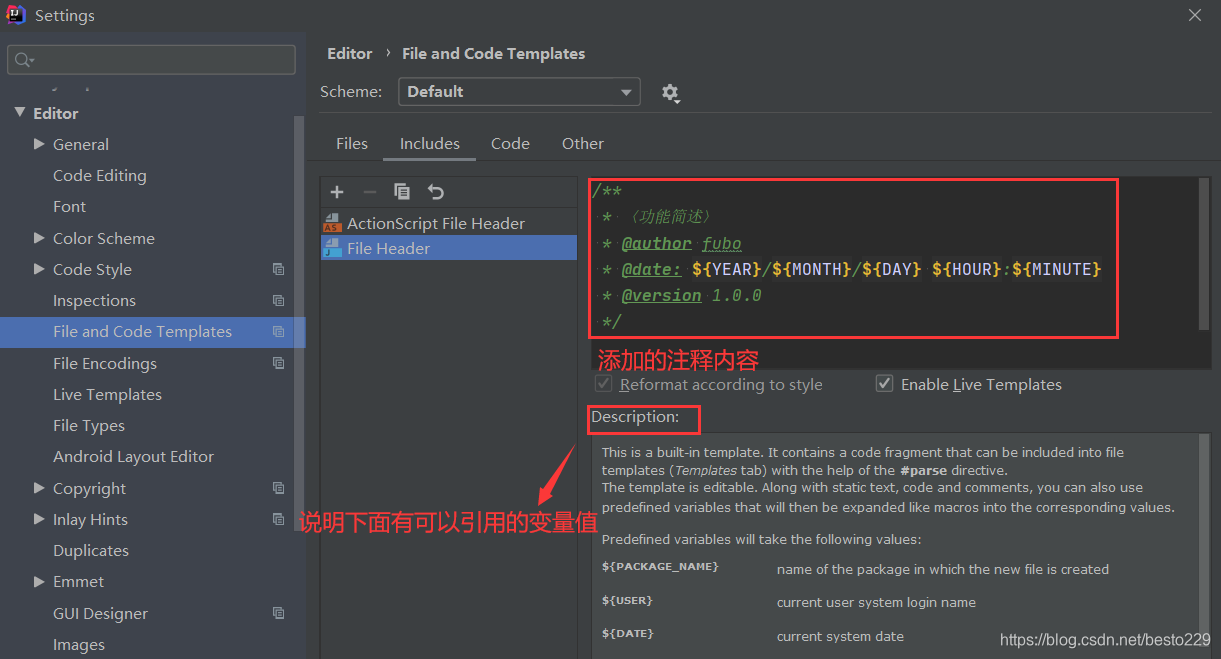
Task: Disable Enable Live Templates checkbox
Action: pos(884,384)
